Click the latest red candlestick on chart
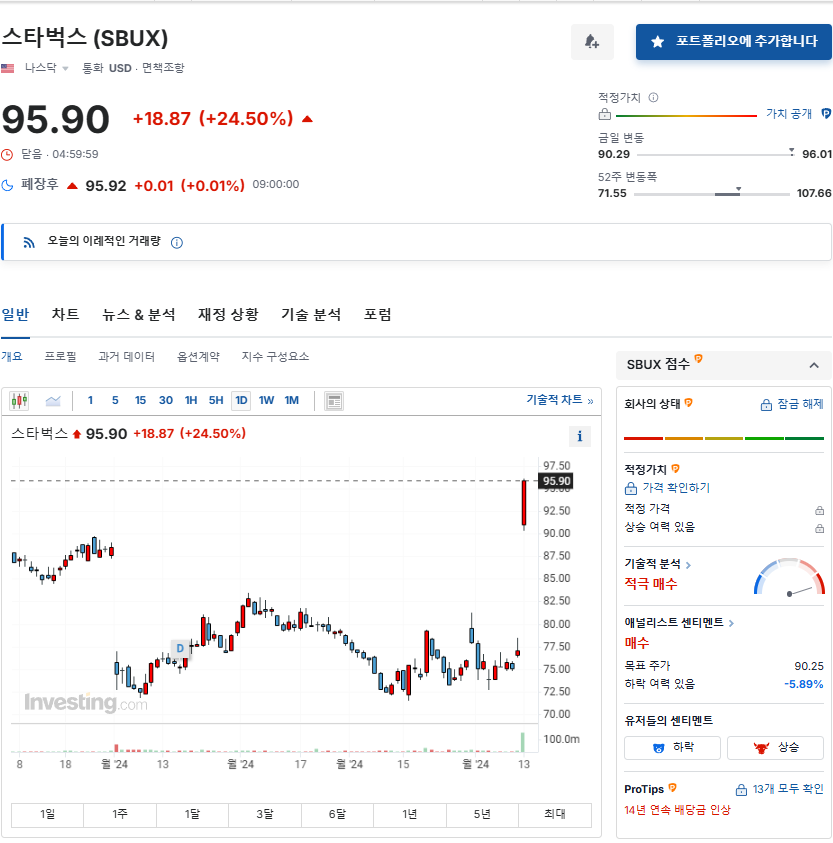833x843 pixels. 524,503
